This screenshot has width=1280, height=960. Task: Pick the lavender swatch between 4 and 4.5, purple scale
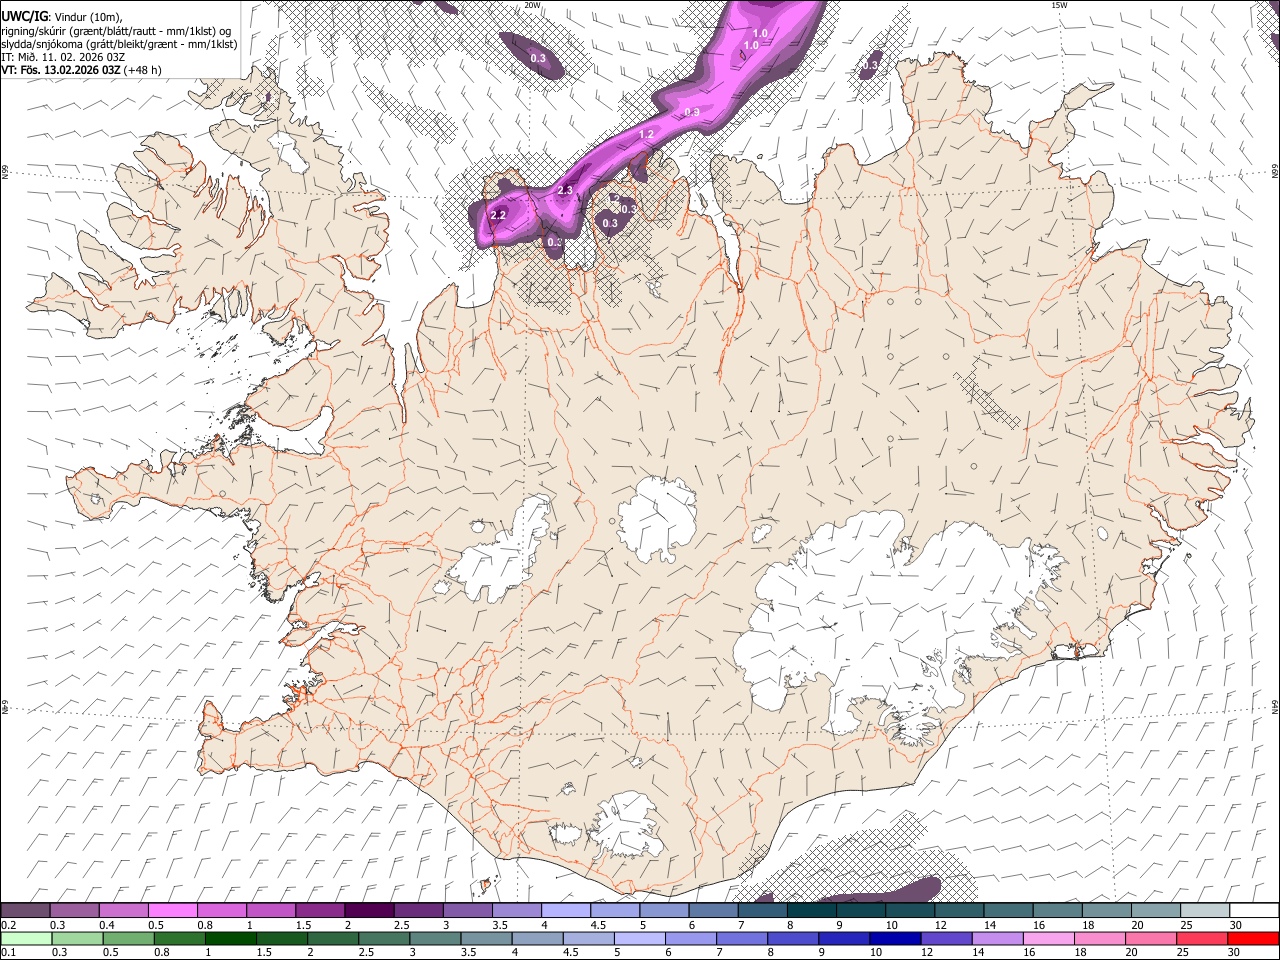566,910
